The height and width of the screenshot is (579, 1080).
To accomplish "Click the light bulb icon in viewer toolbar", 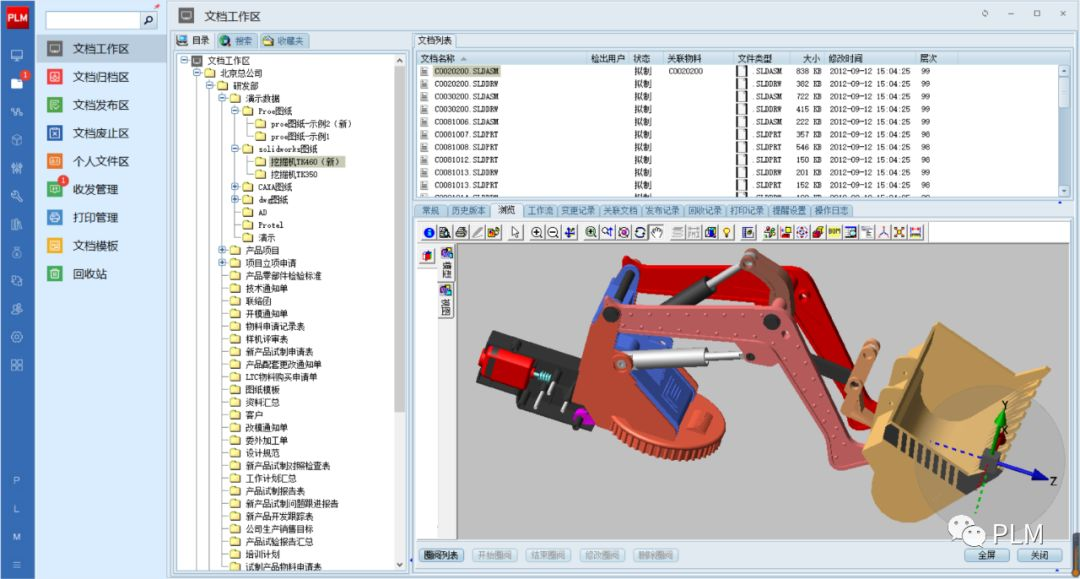I will pos(727,232).
